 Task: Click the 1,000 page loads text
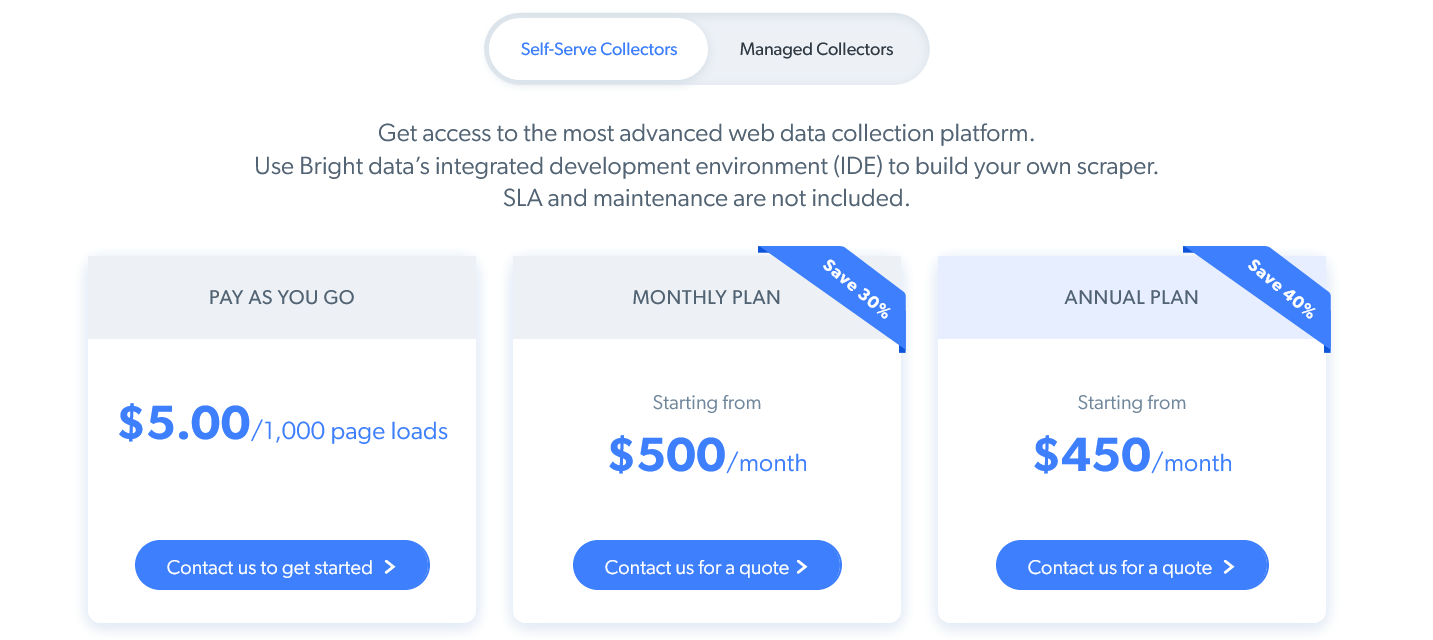[355, 431]
